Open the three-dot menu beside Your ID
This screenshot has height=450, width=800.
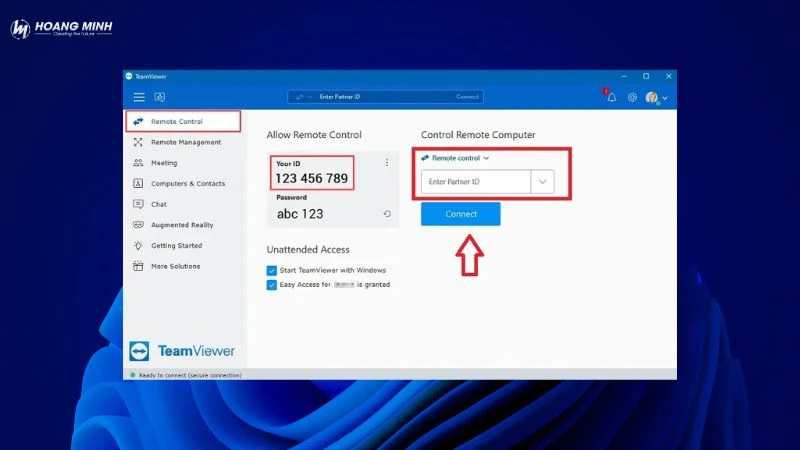tap(387, 163)
